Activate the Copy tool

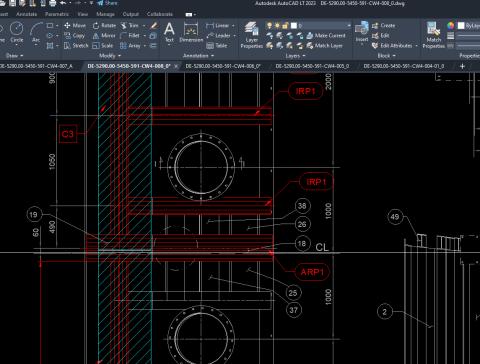[x=74, y=35]
